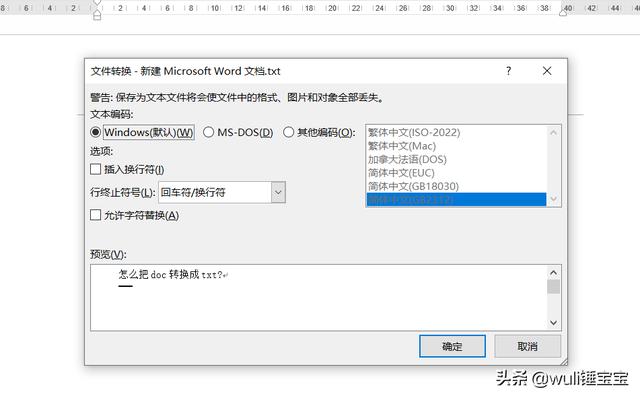Image resolution: width=640 pixels, height=398 pixels.
Task: Select the Windows (默认) encoding radio button
Action: (x=96, y=132)
